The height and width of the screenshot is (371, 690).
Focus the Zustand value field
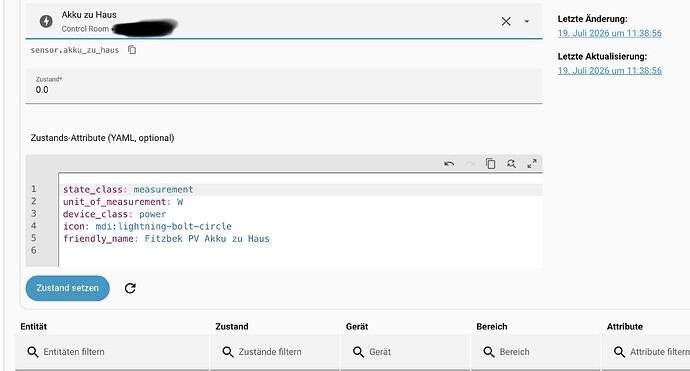tap(284, 86)
